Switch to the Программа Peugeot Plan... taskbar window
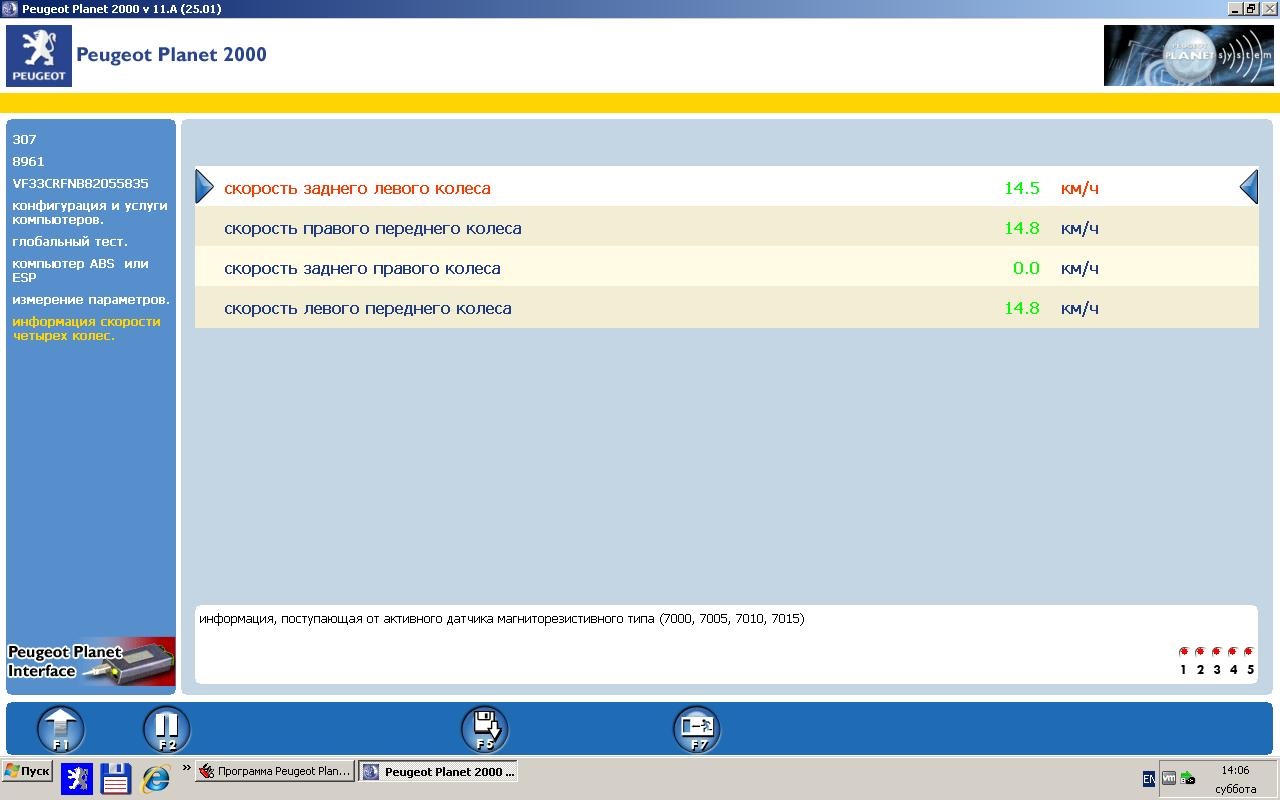This screenshot has width=1280, height=800. pos(275,771)
